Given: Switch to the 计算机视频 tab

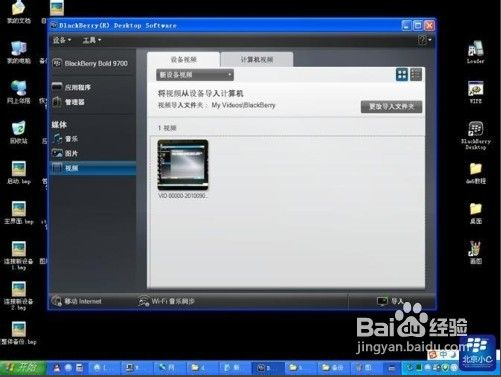Looking at the screenshot, I should point(257,60).
